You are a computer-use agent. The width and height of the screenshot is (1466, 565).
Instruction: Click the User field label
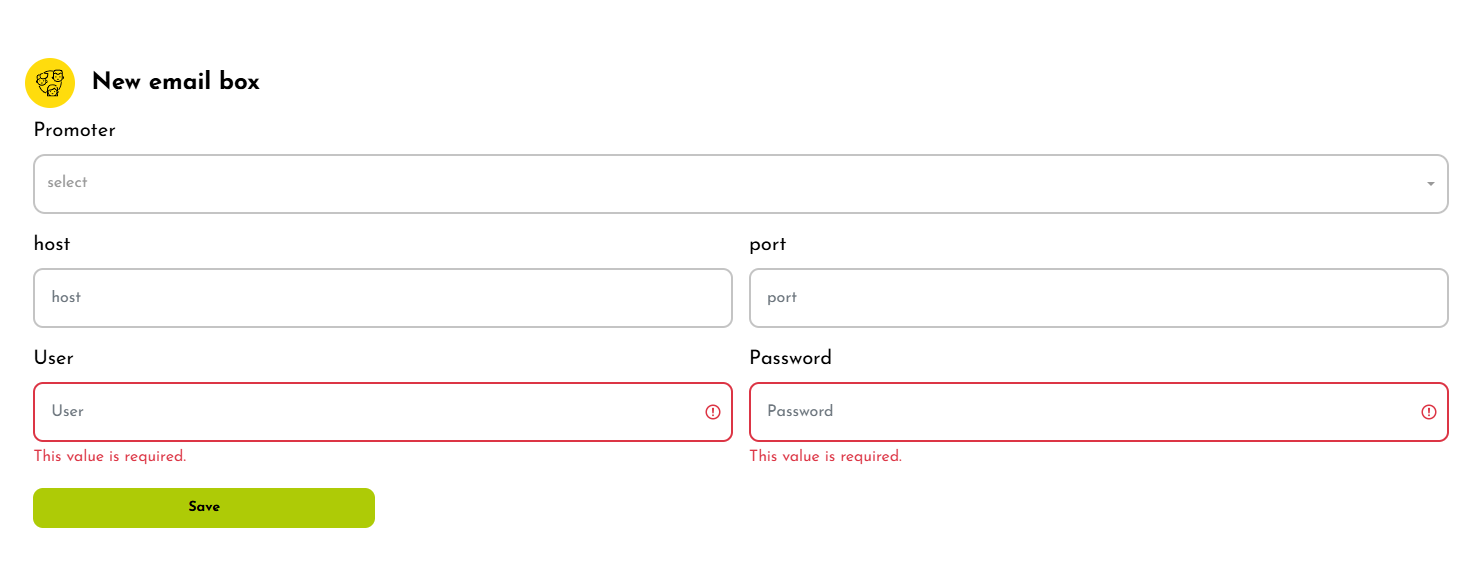pos(54,358)
